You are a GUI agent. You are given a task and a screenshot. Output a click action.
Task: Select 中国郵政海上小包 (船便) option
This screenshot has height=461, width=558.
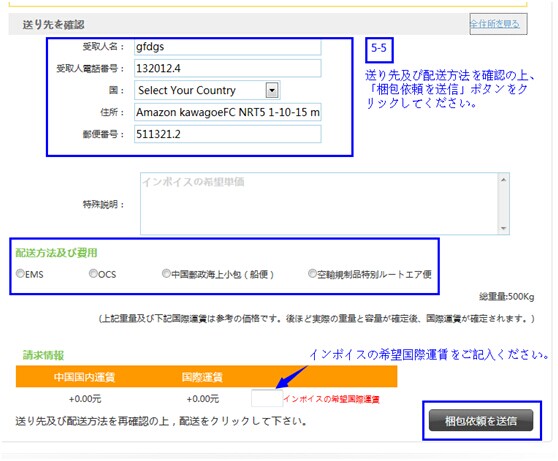pyautogui.click(x=166, y=273)
